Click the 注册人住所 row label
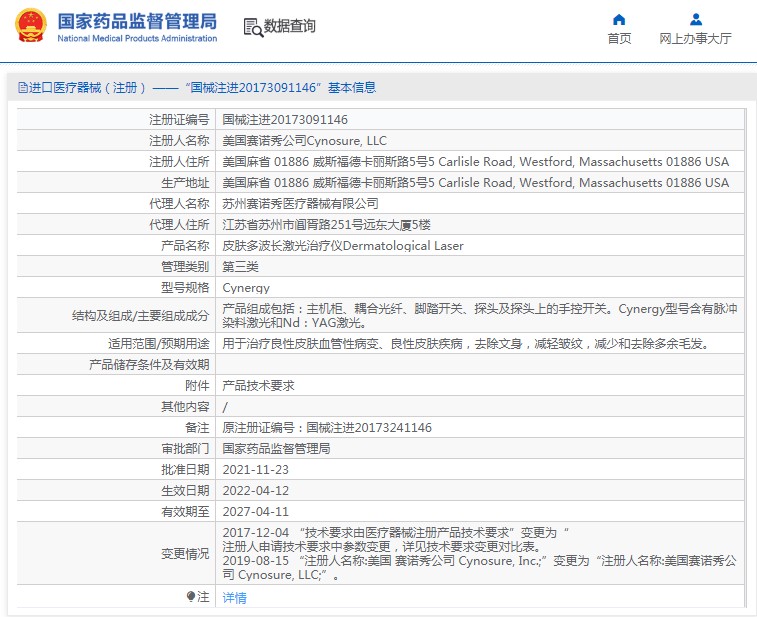 point(179,162)
